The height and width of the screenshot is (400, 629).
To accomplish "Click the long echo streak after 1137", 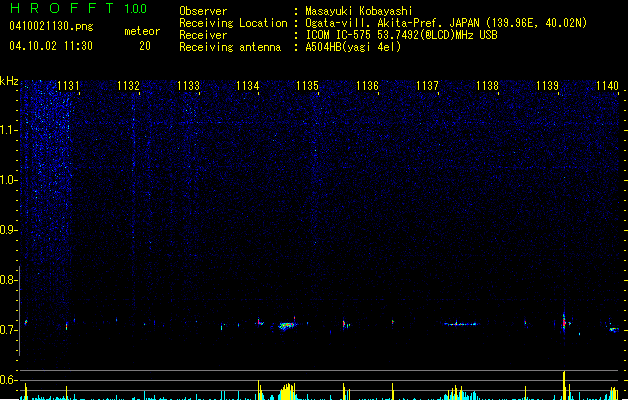I will (461, 324).
